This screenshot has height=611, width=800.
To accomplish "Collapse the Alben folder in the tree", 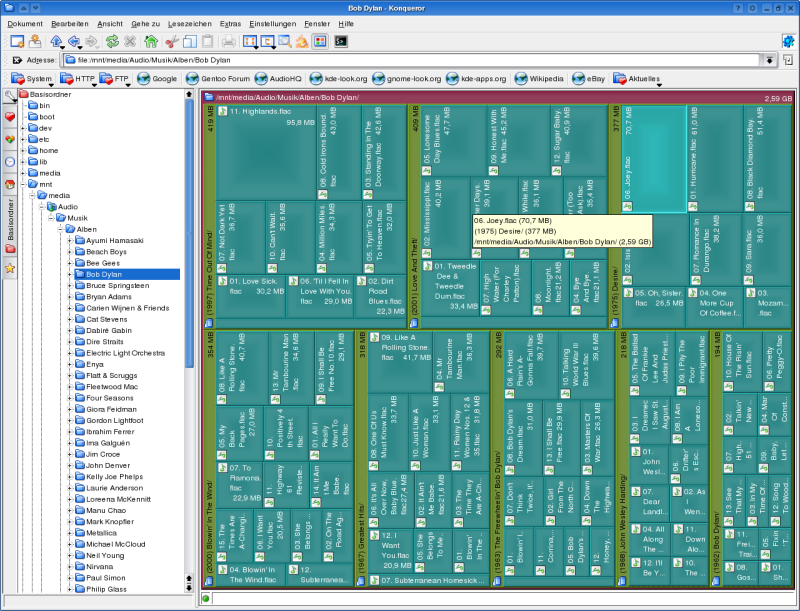I will [61, 230].
